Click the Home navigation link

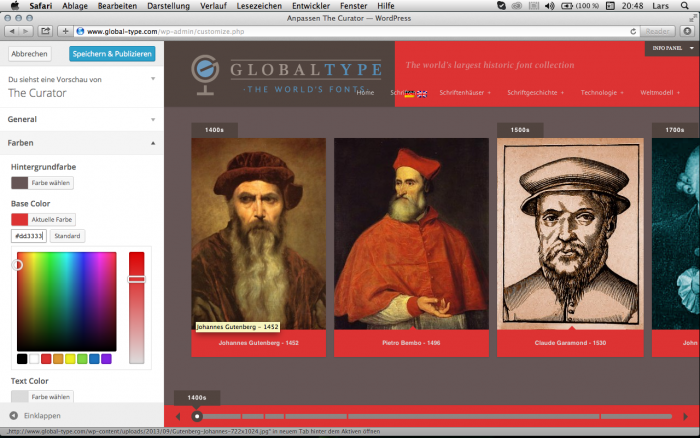tap(365, 92)
